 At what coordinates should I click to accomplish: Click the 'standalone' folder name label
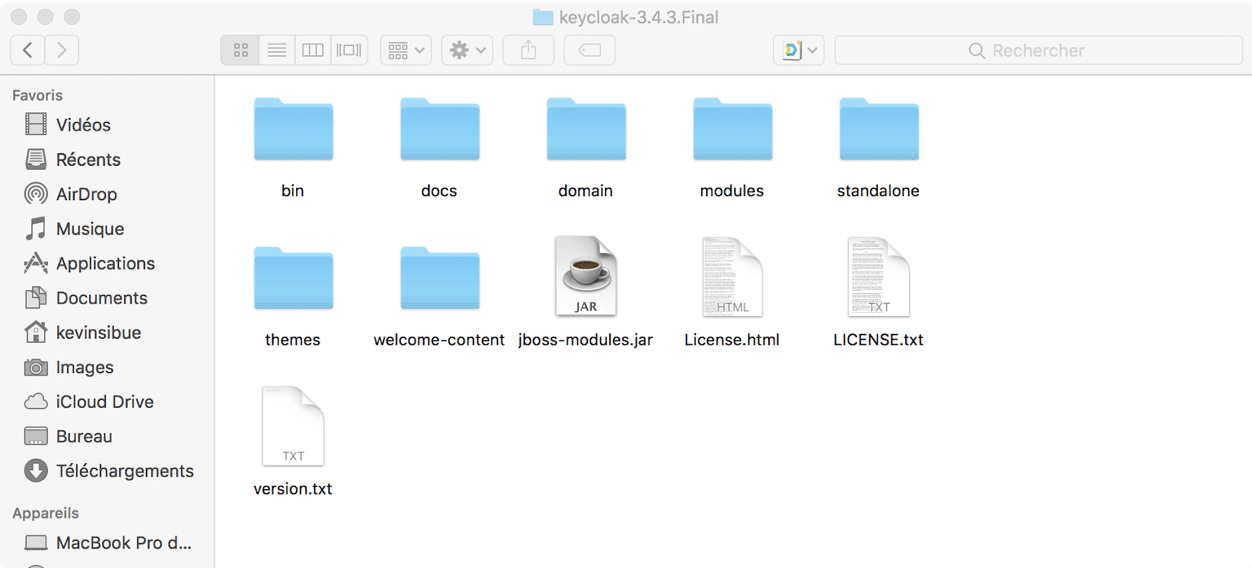878,191
